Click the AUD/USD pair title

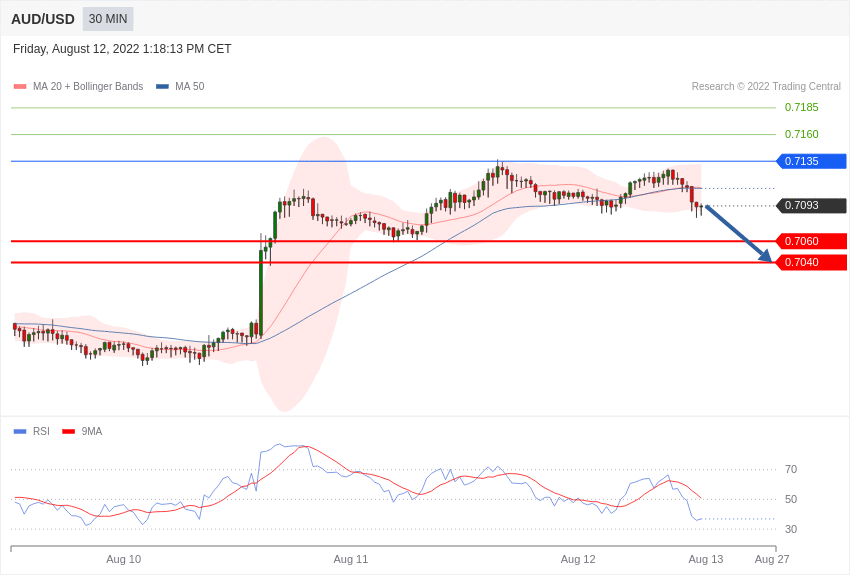click(x=43, y=19)
